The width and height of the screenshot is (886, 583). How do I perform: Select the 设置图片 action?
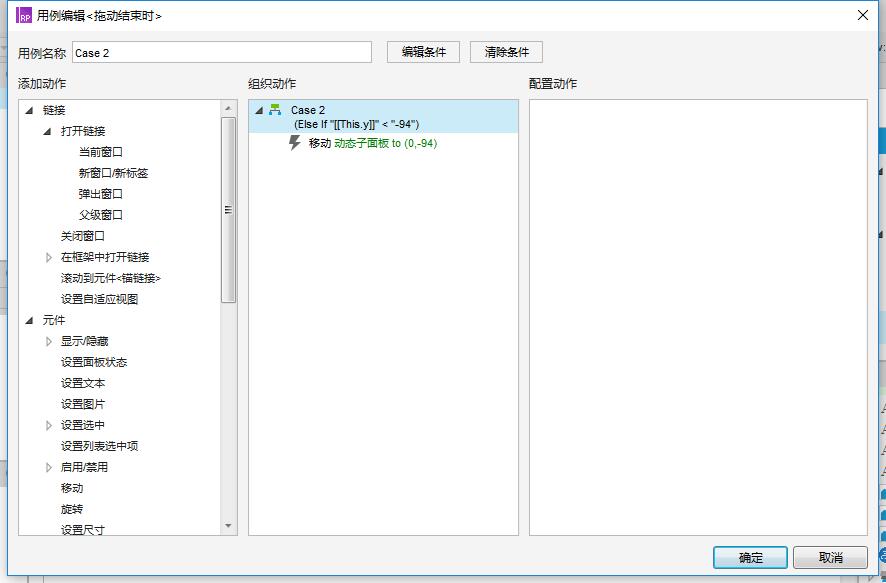[x=83, y=404]
